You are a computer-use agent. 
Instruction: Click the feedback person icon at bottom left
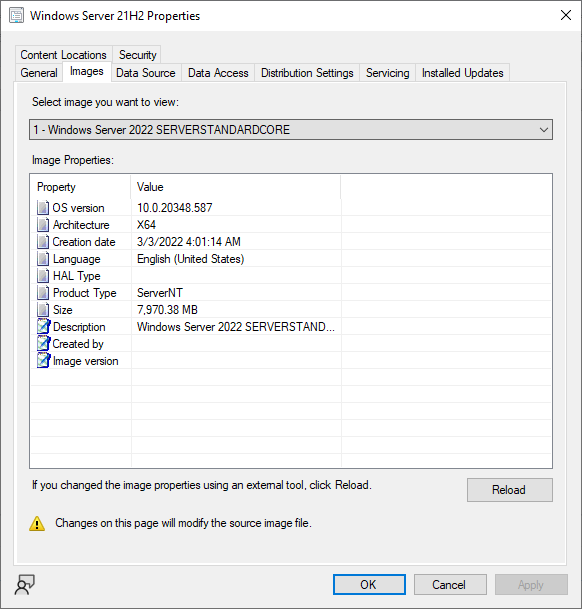[24, 585]
